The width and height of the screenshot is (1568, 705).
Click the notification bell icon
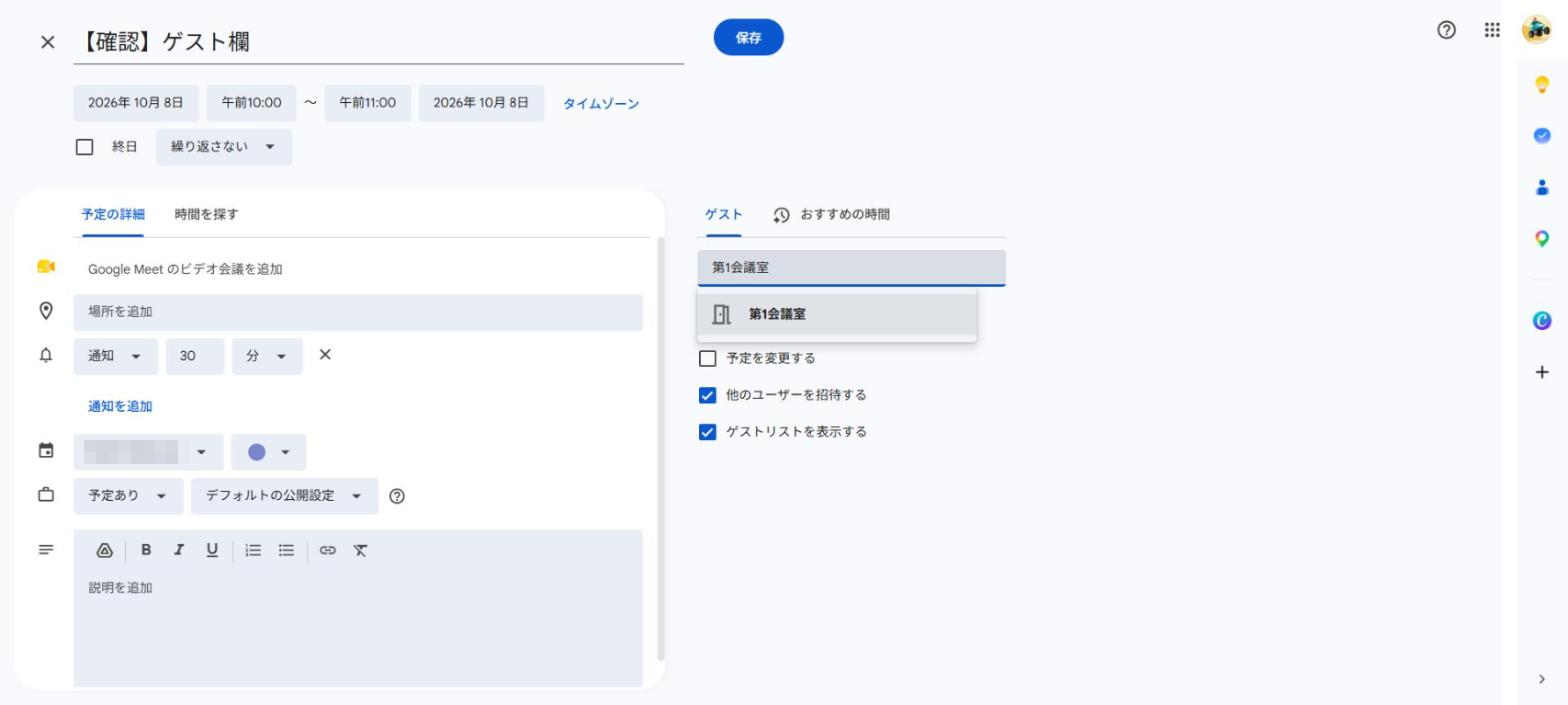pos(46,355)
